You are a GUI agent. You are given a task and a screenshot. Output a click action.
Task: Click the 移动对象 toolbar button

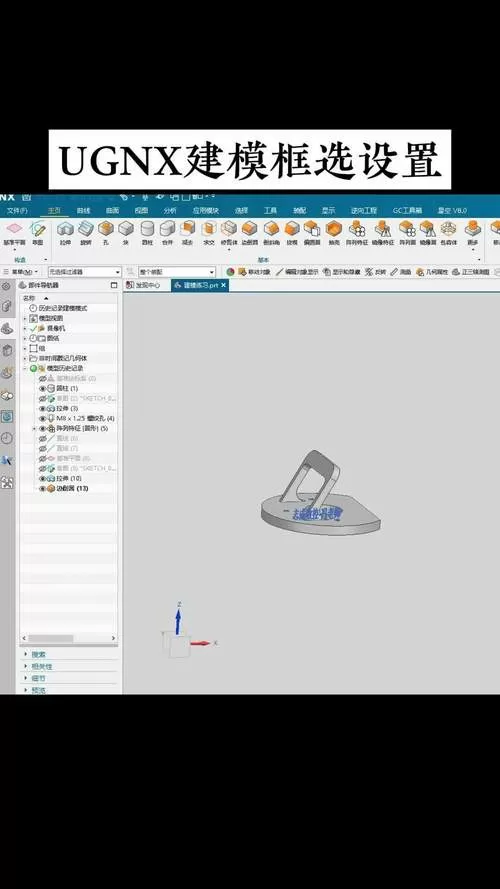[x=254, y=272]
